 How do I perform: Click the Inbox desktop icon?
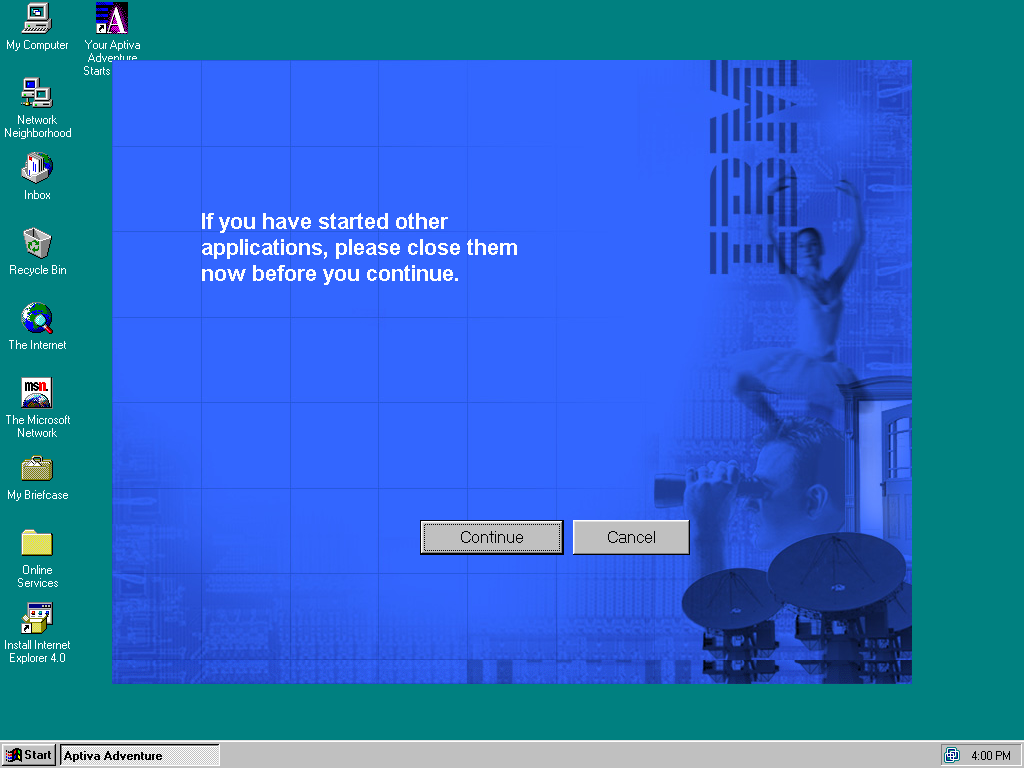[x=37, y=168]
